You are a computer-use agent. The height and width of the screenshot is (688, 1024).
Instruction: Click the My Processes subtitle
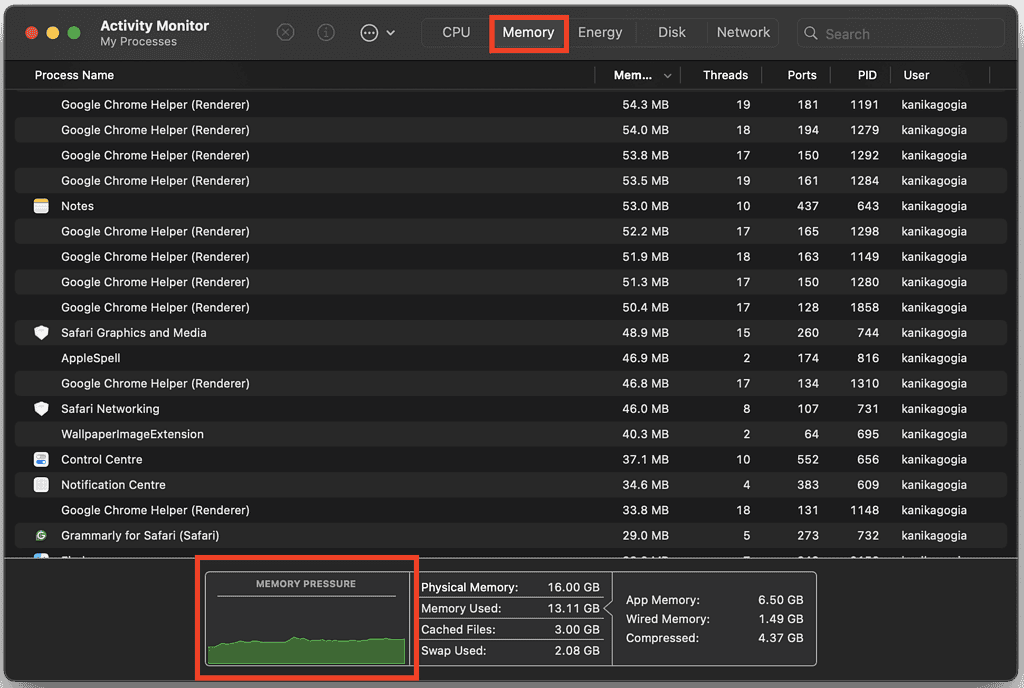click(138, 42)
